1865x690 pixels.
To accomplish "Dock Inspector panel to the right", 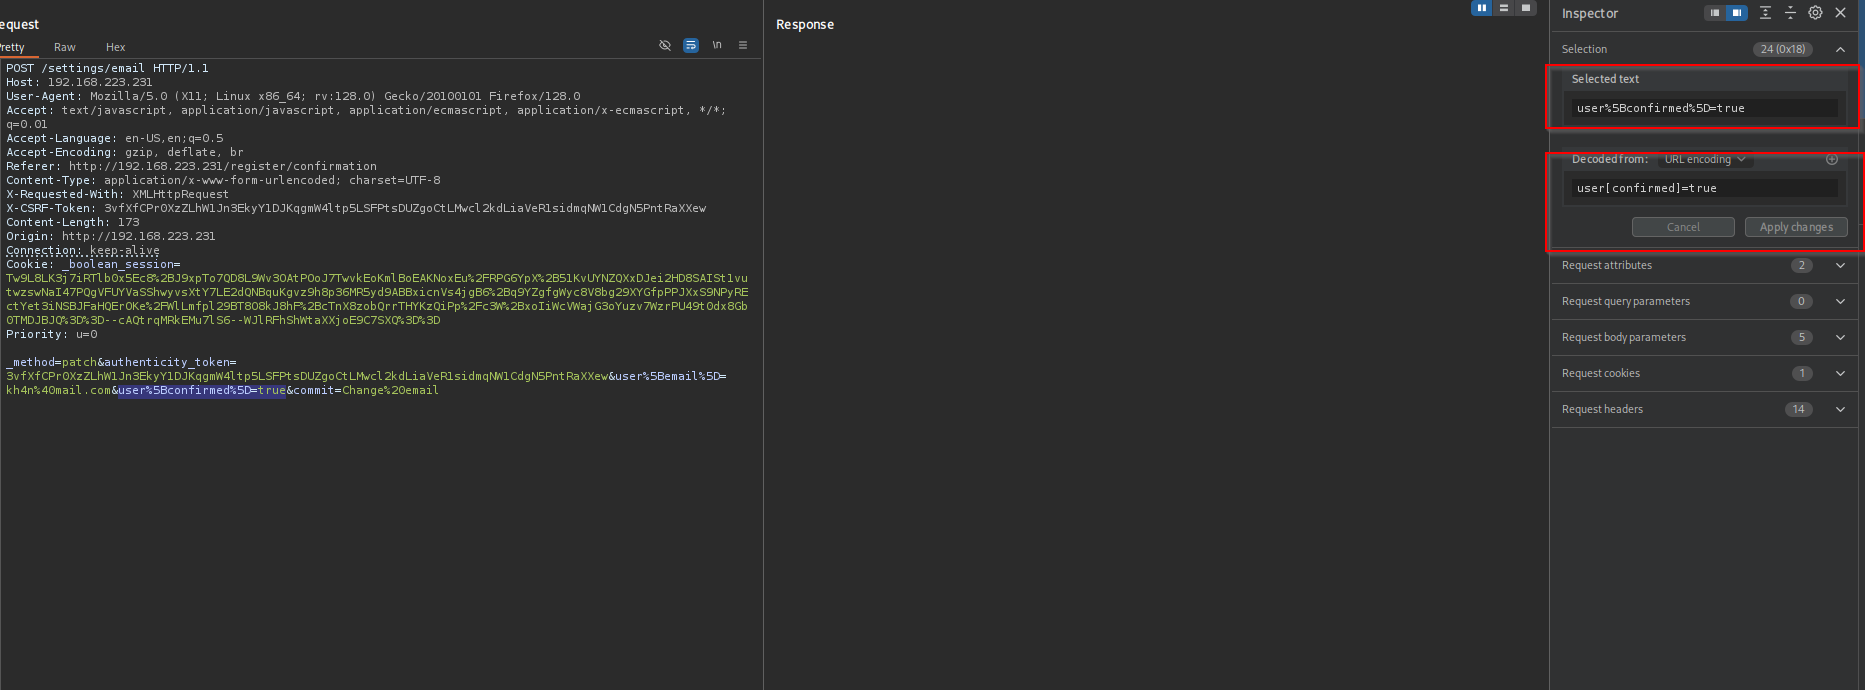I will pos(1737,13).
